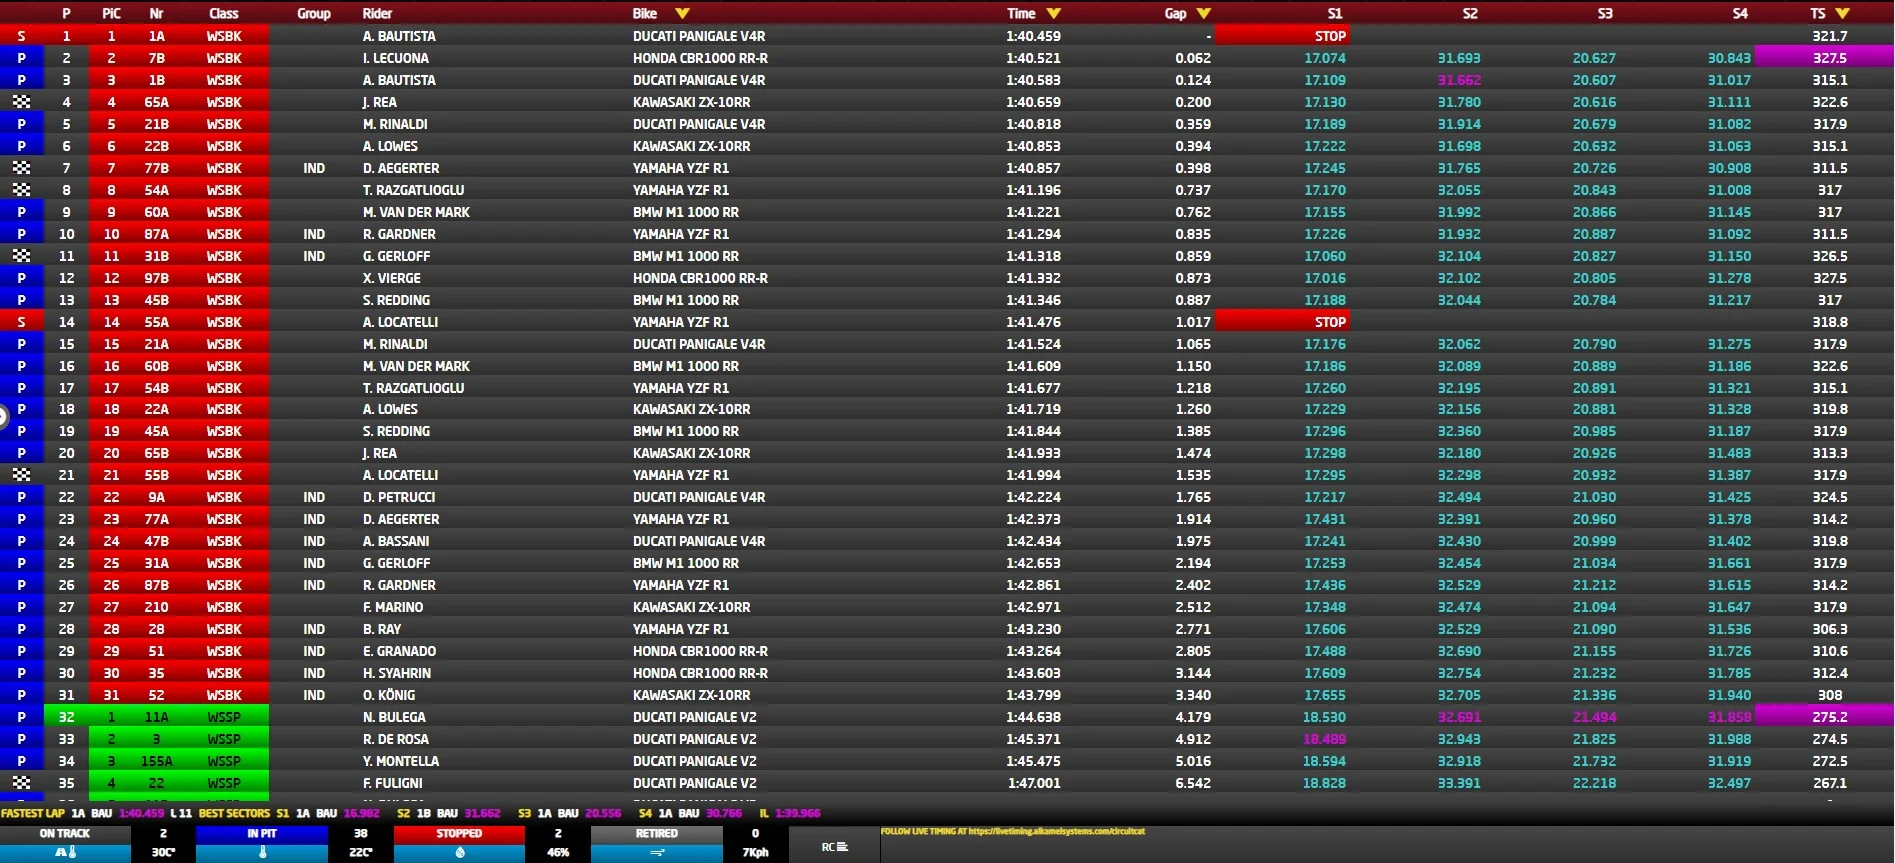Click the green WSSP class cell for 11A
The height and width of the screenshot is (863, 1895).
(224, 717)
